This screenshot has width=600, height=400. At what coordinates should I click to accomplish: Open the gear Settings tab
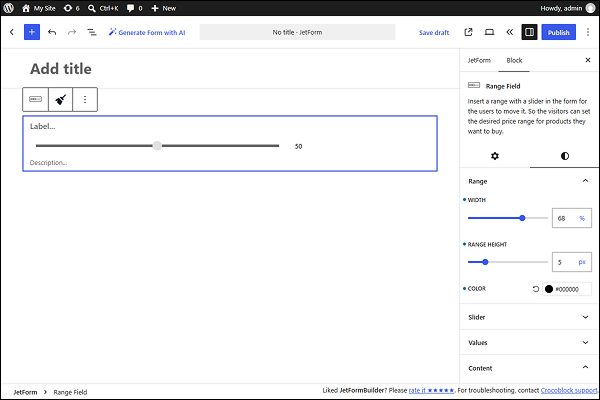pos(495,156)
